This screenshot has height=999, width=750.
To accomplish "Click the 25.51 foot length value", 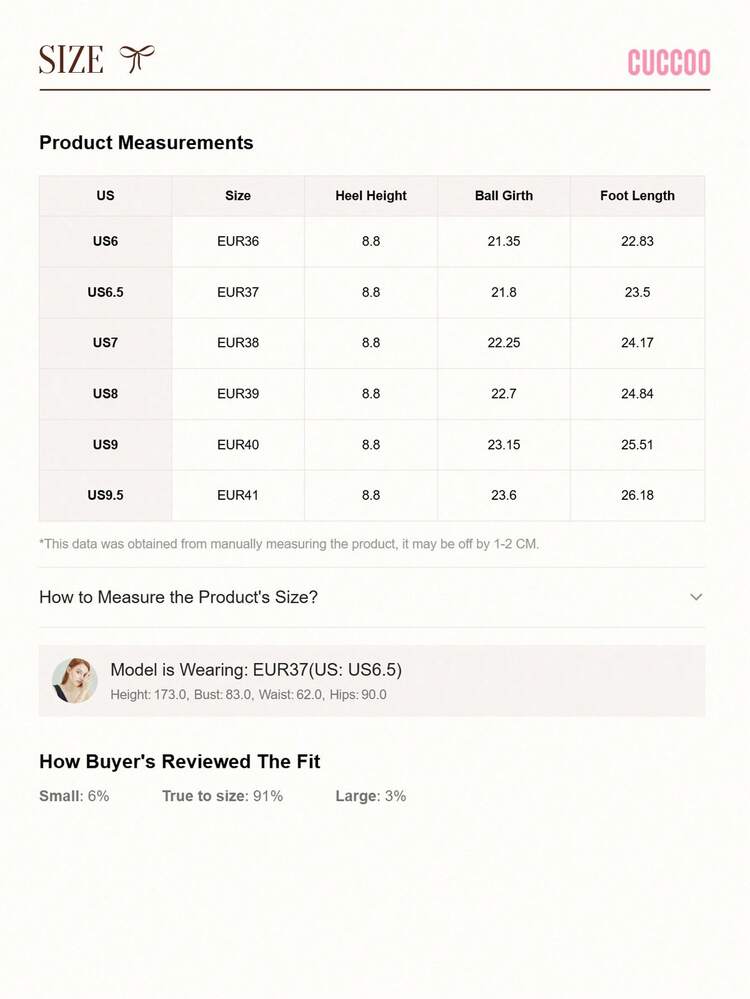I will [637, 445].
